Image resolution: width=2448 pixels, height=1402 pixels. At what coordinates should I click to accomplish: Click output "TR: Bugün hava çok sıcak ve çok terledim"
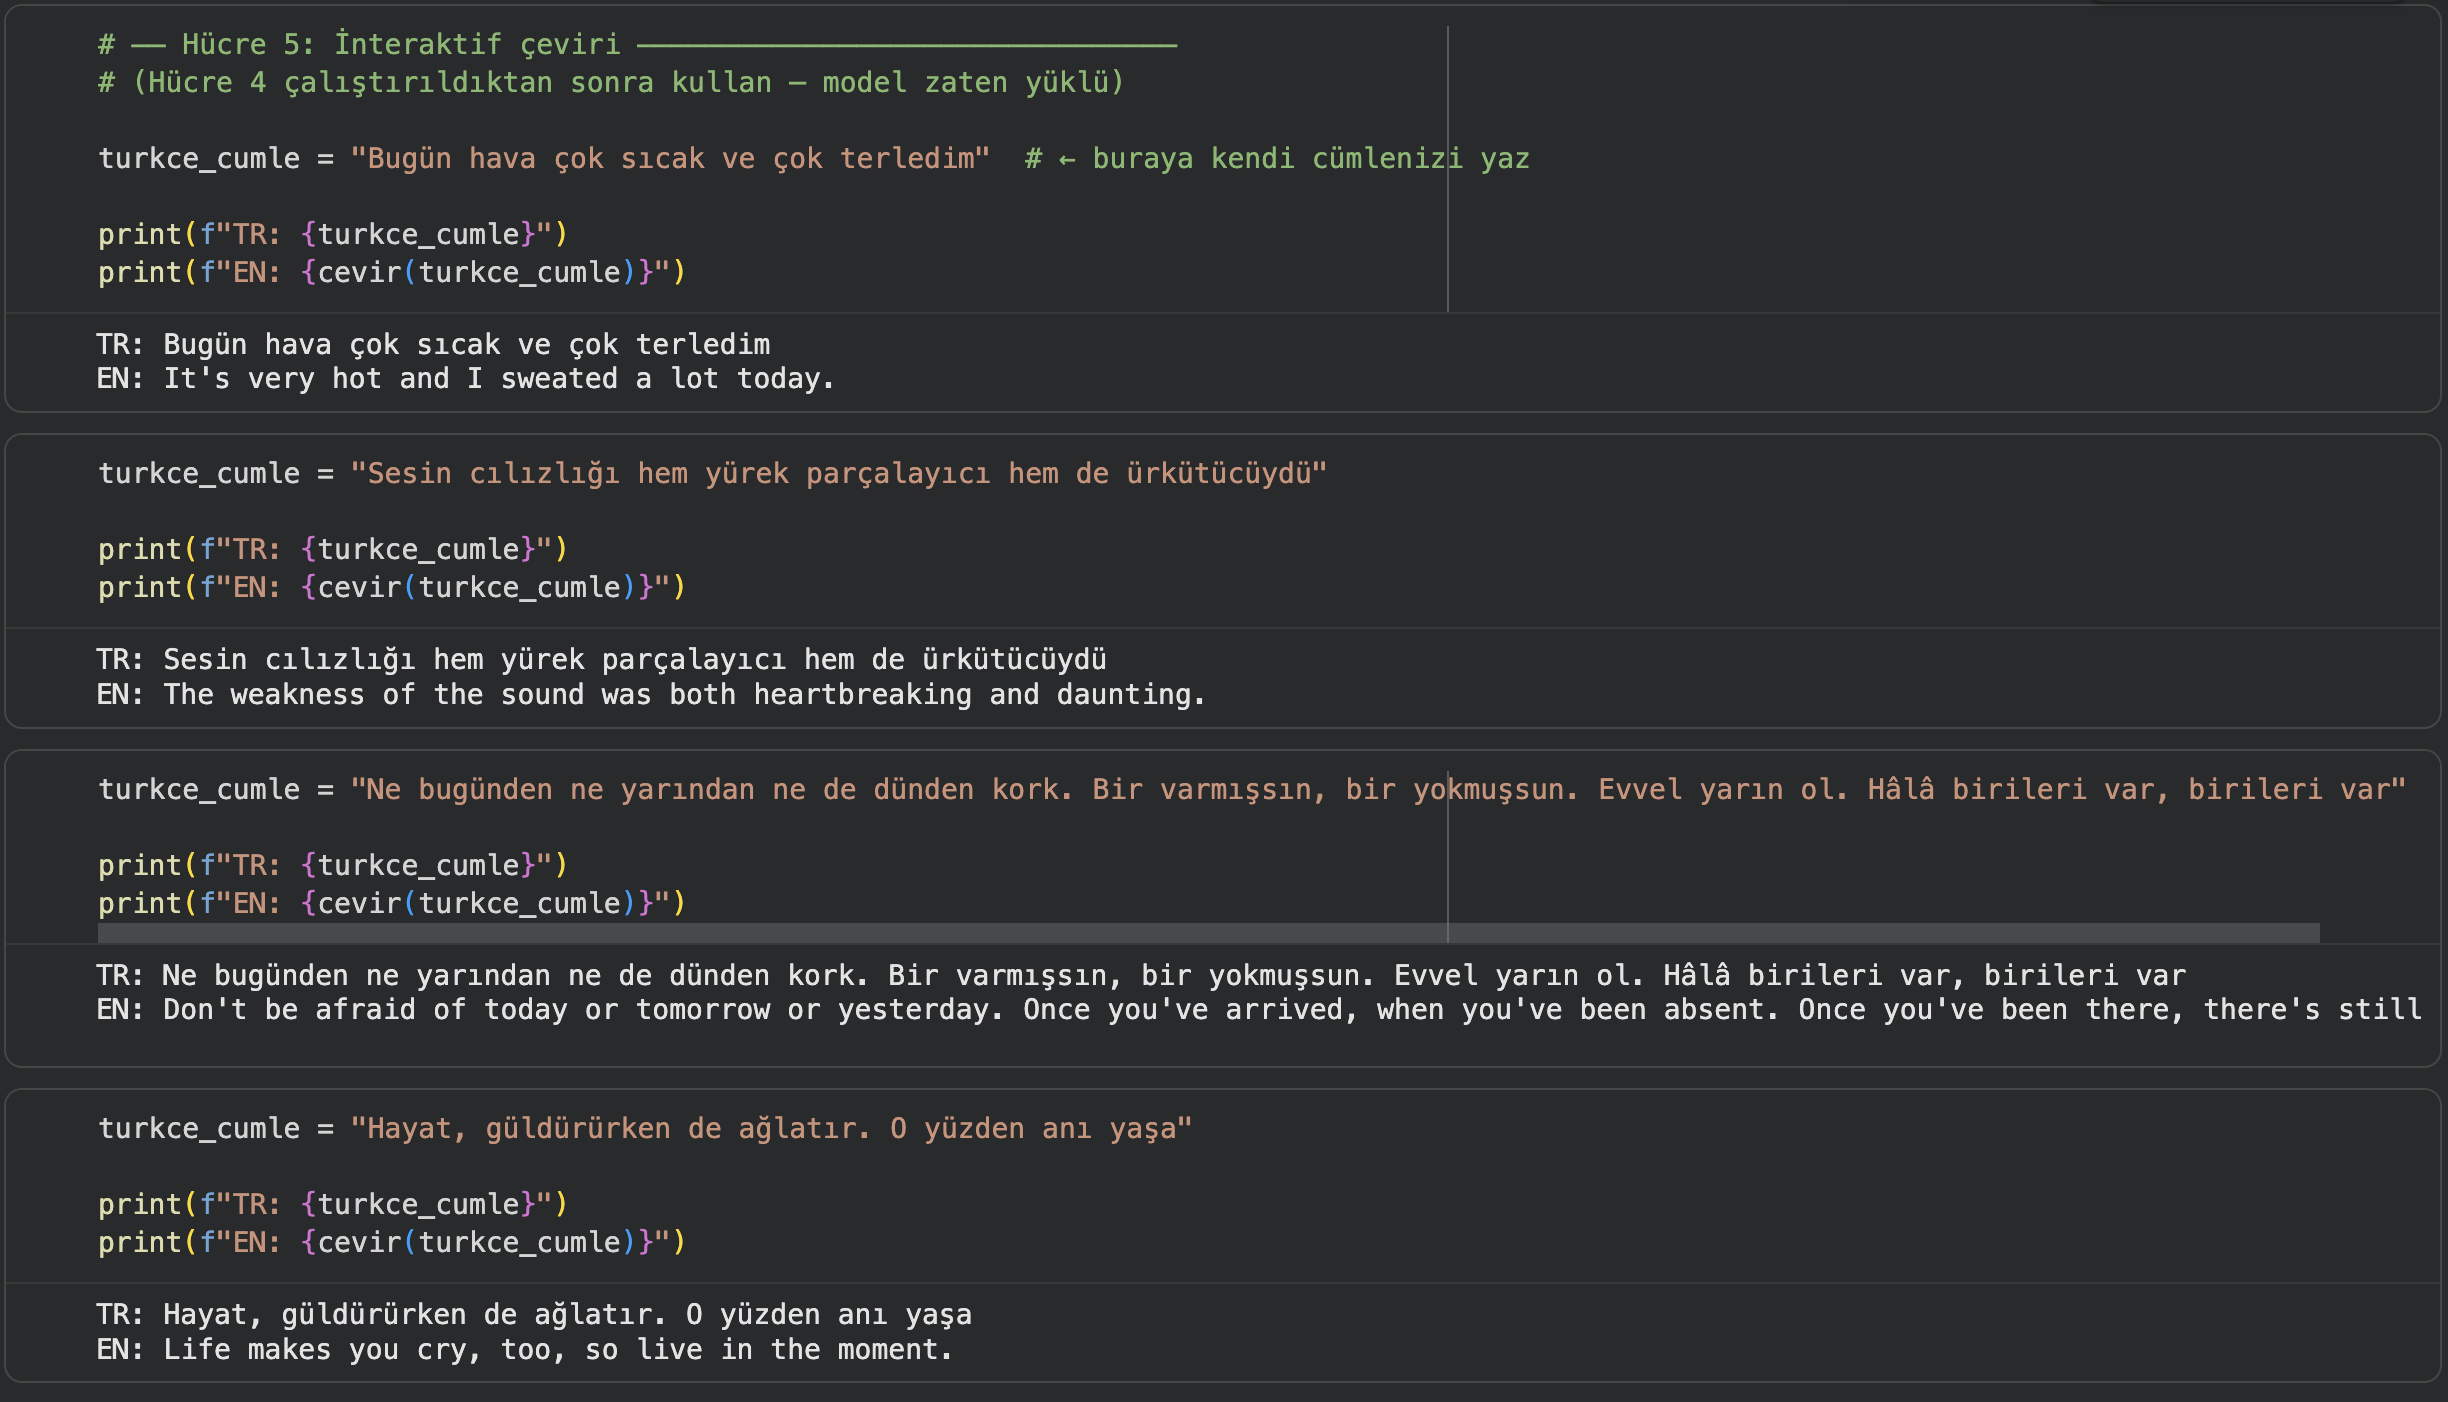433,344
